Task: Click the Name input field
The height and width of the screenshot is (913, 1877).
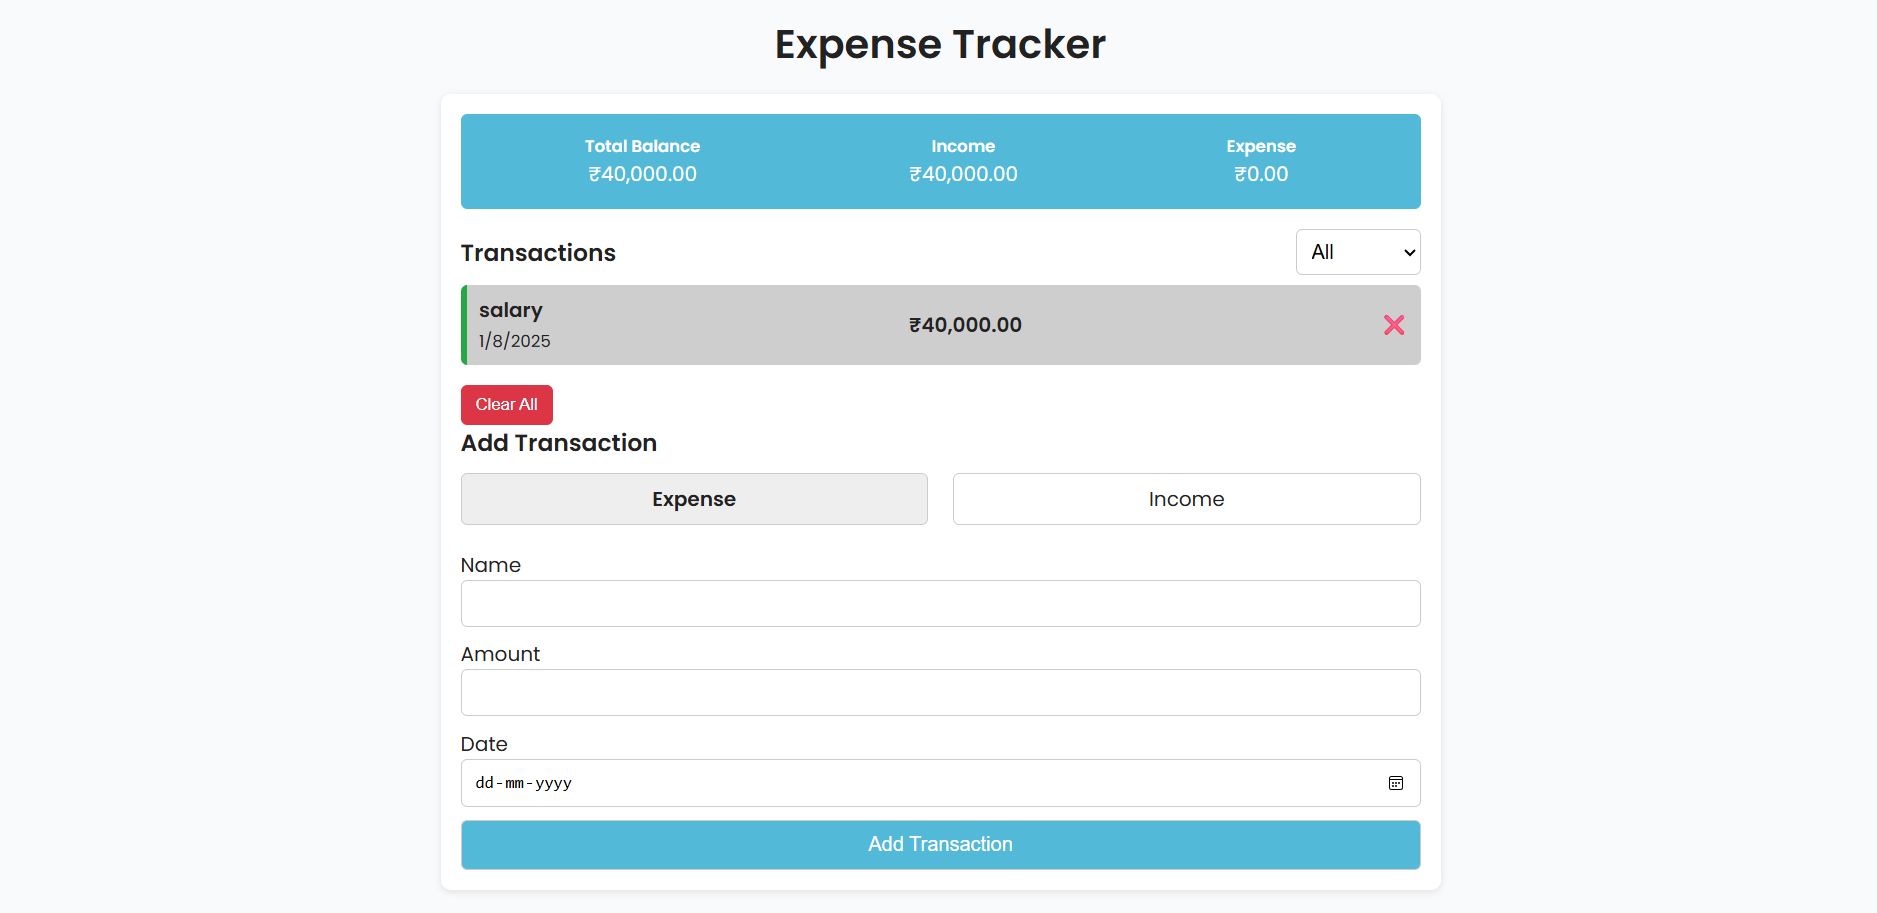Action: (x=940, y=603)
